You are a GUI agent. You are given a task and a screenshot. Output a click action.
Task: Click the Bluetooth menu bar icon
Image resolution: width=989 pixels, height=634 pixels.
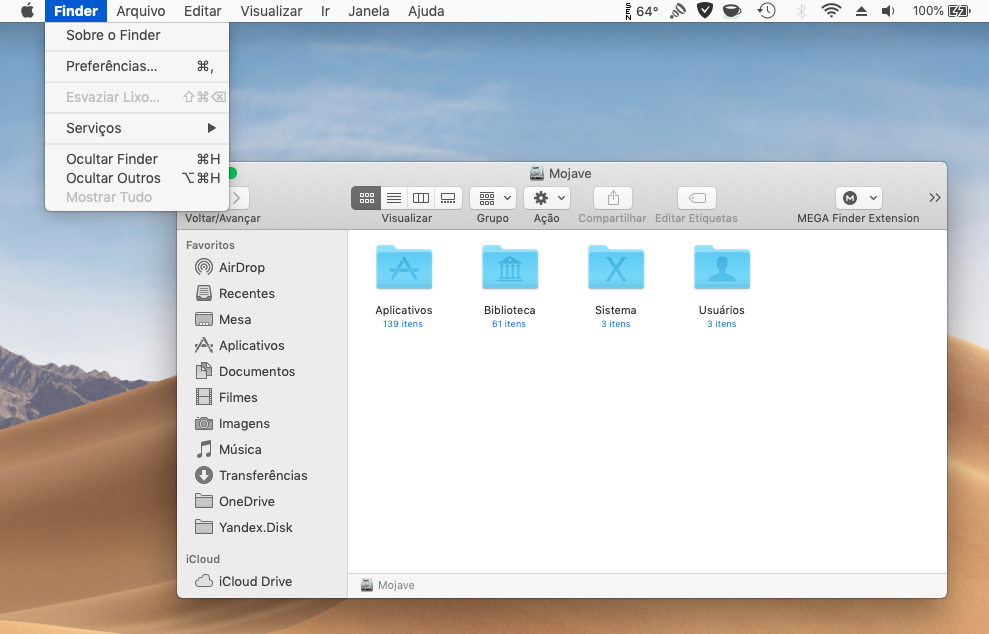tap(801, 11)
